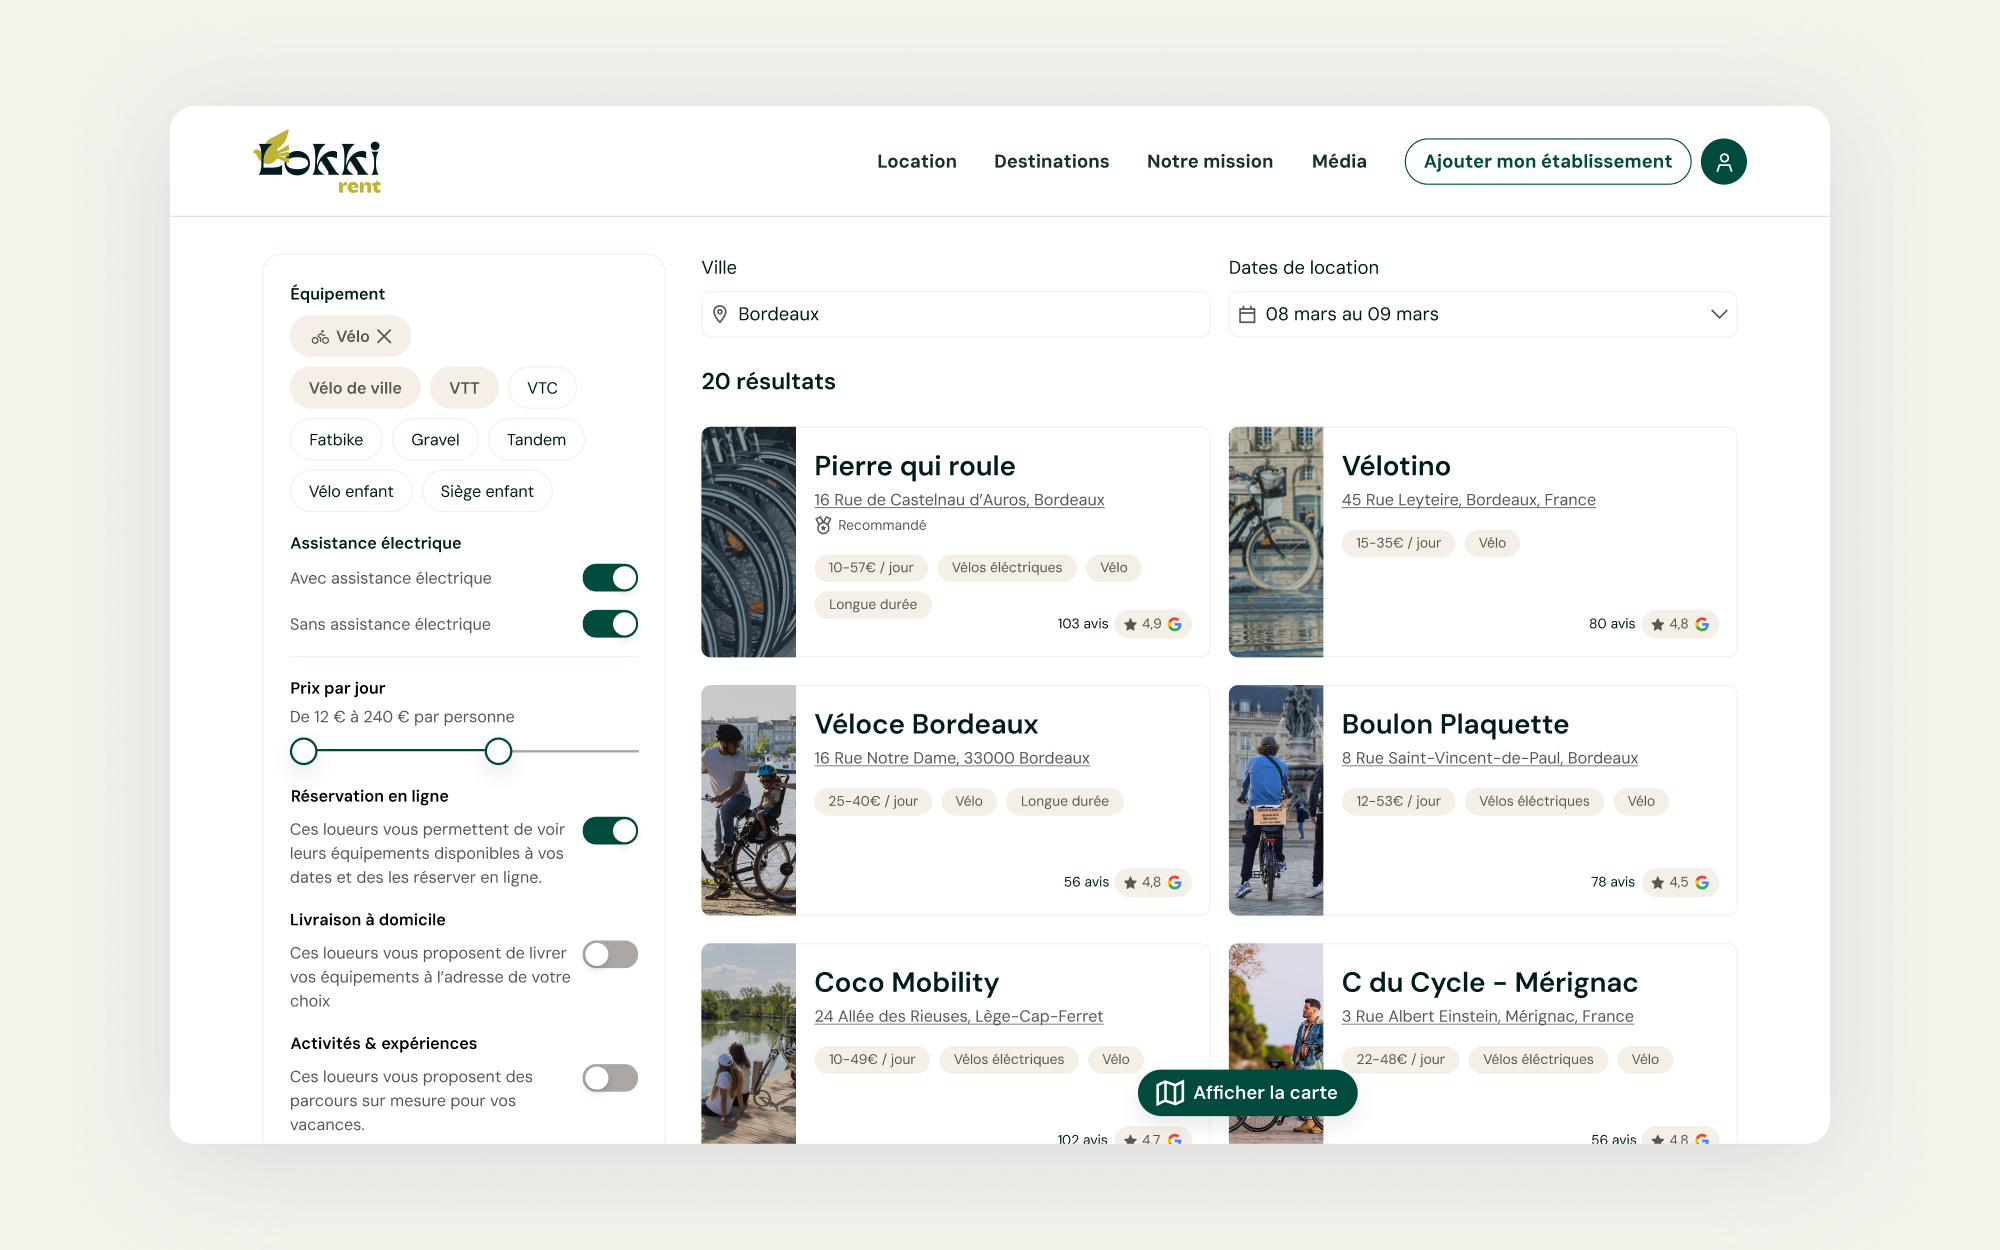Image resolution: width=2000 pixels, height=1250 pixels.
Task: Open Véloce Bordeaux listing title
Action: [926, 724]
